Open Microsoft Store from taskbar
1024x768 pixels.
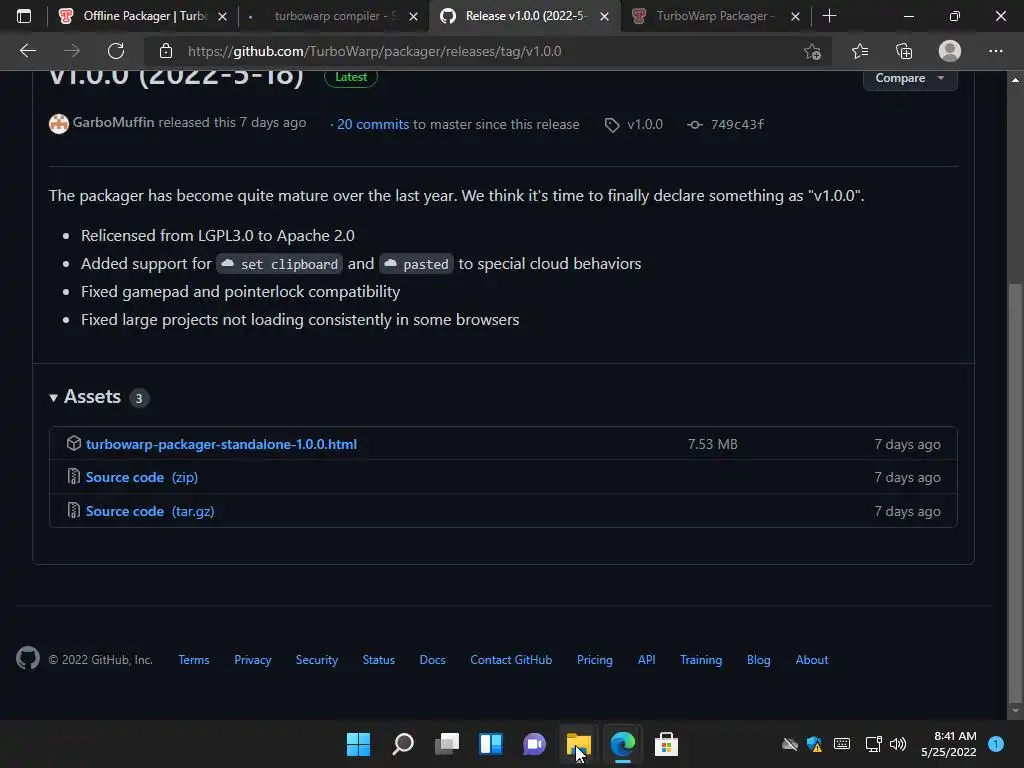tap(666, 744)
